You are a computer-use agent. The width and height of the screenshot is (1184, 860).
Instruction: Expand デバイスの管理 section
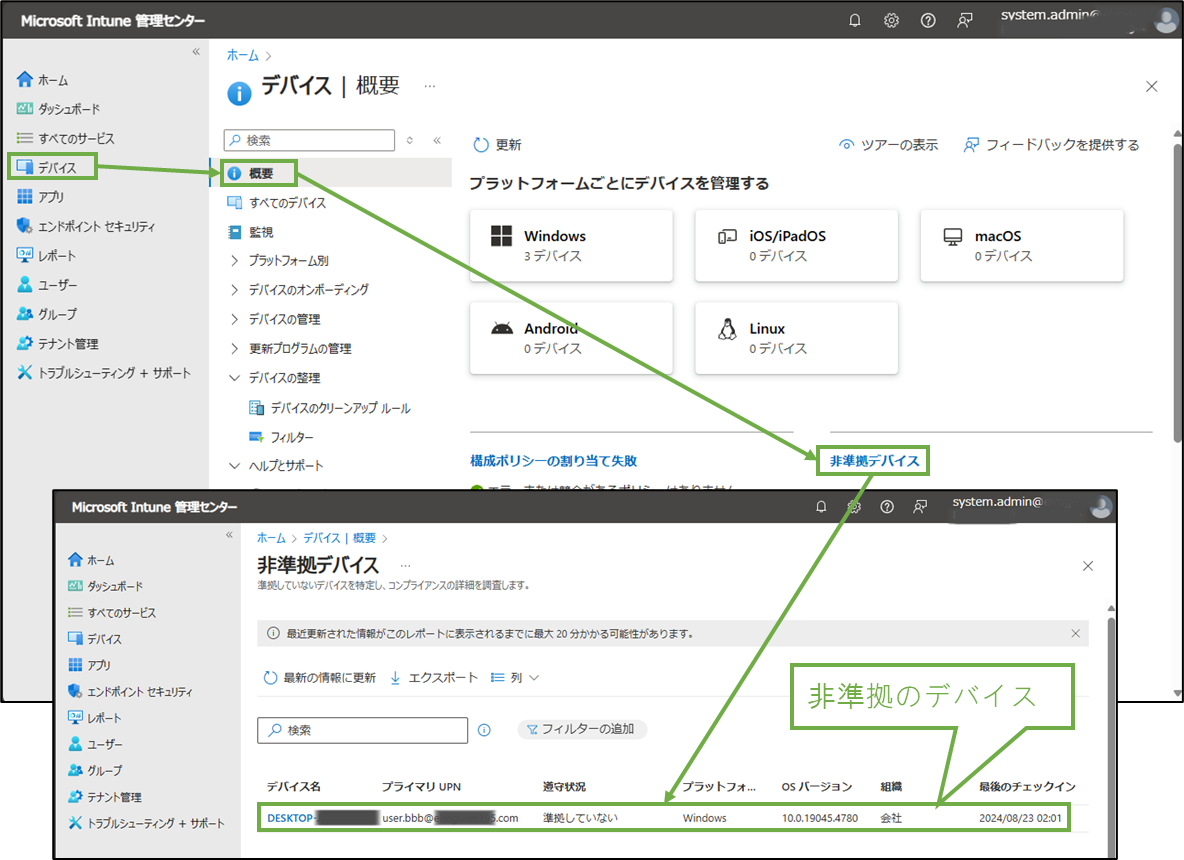tap(275, 319)
